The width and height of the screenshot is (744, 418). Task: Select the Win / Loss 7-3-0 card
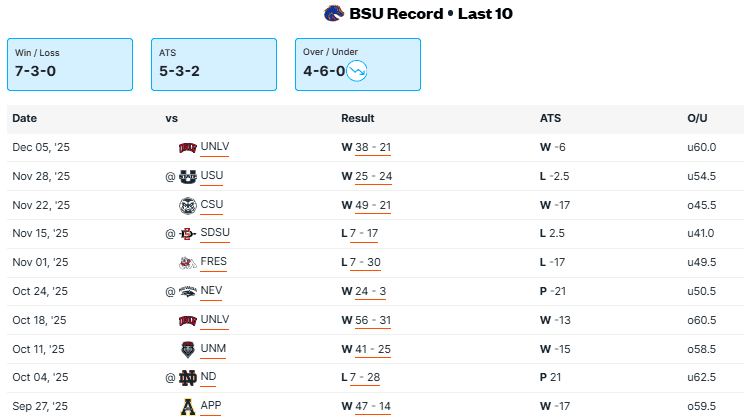(x=69, y=64)
